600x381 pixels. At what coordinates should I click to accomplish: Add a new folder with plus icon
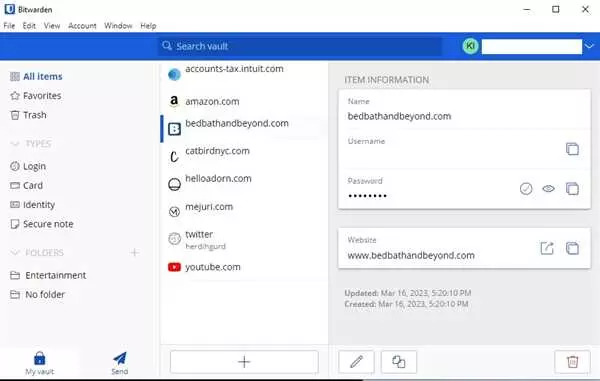pyautogui.click(x=134, y=252)
